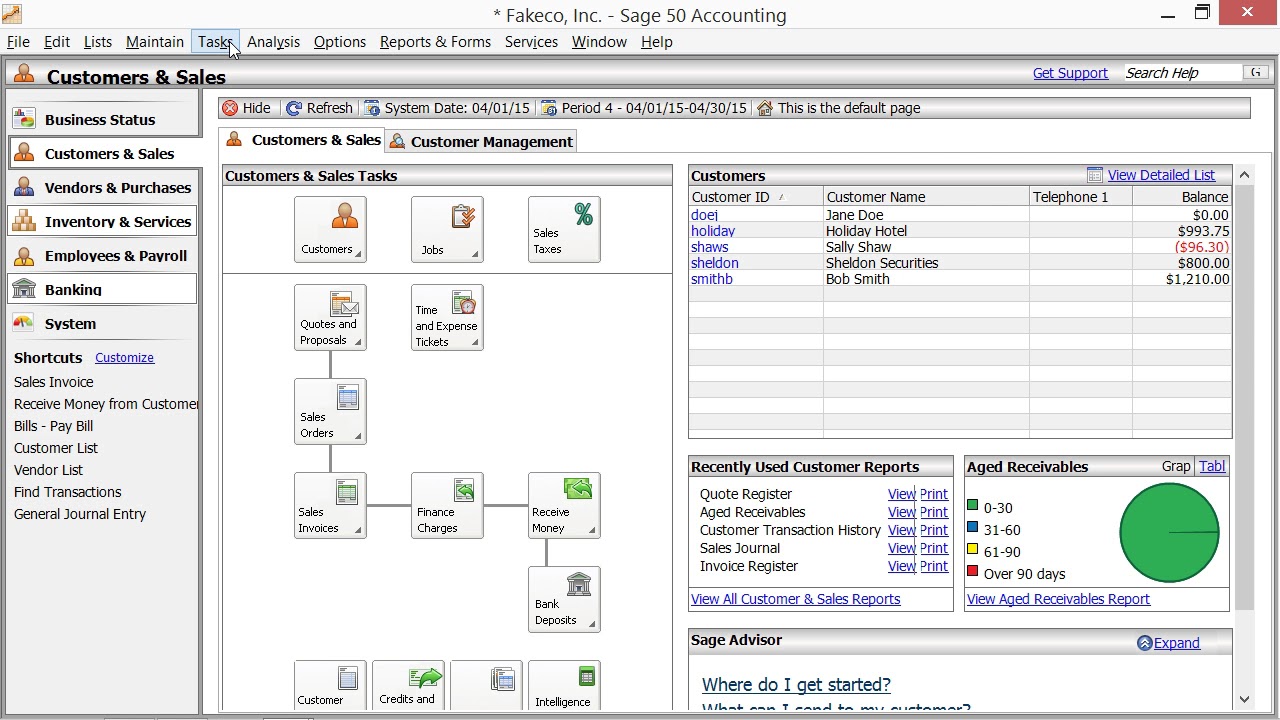Print the Aged Receivables report
Screen dimensions: 1280x720
[x=934, y=512]
